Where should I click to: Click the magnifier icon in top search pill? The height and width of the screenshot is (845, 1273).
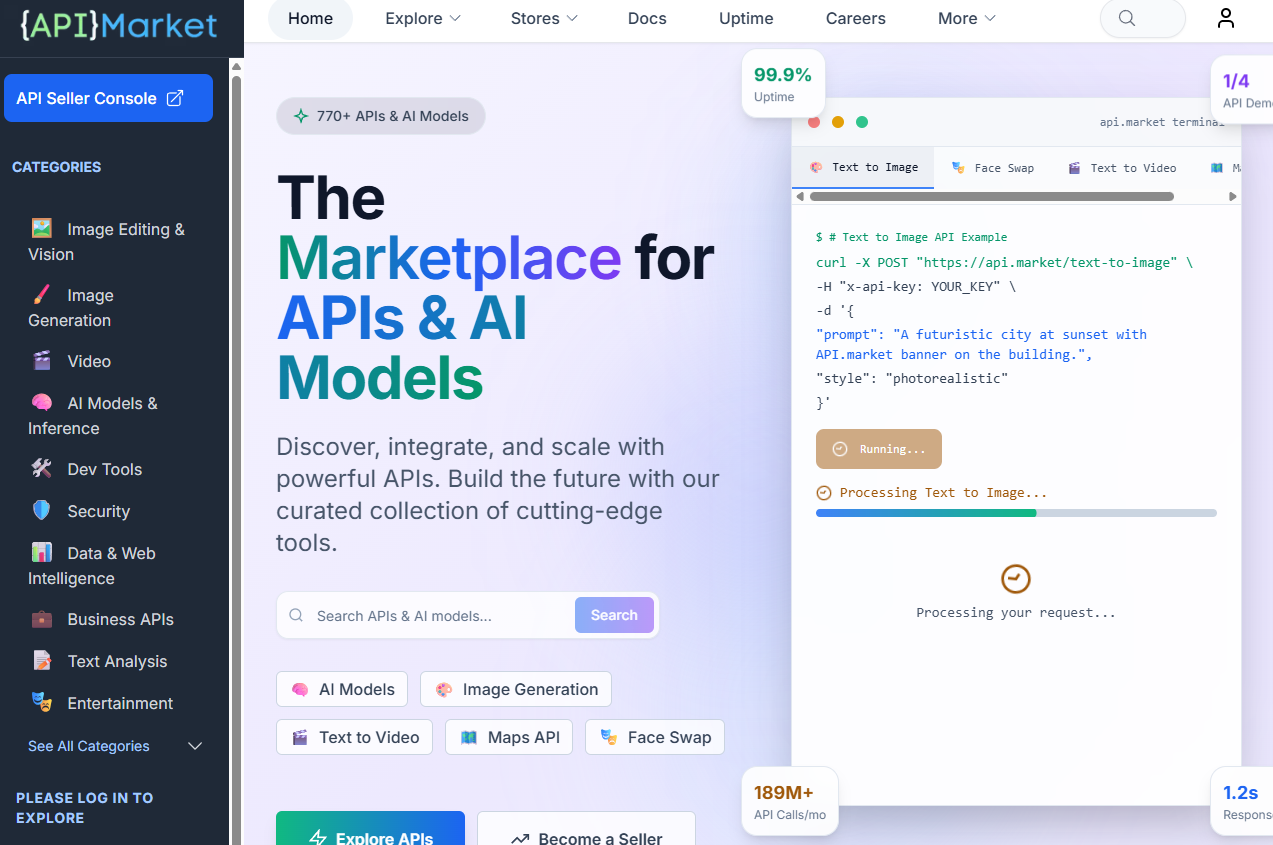[1126, 18]
